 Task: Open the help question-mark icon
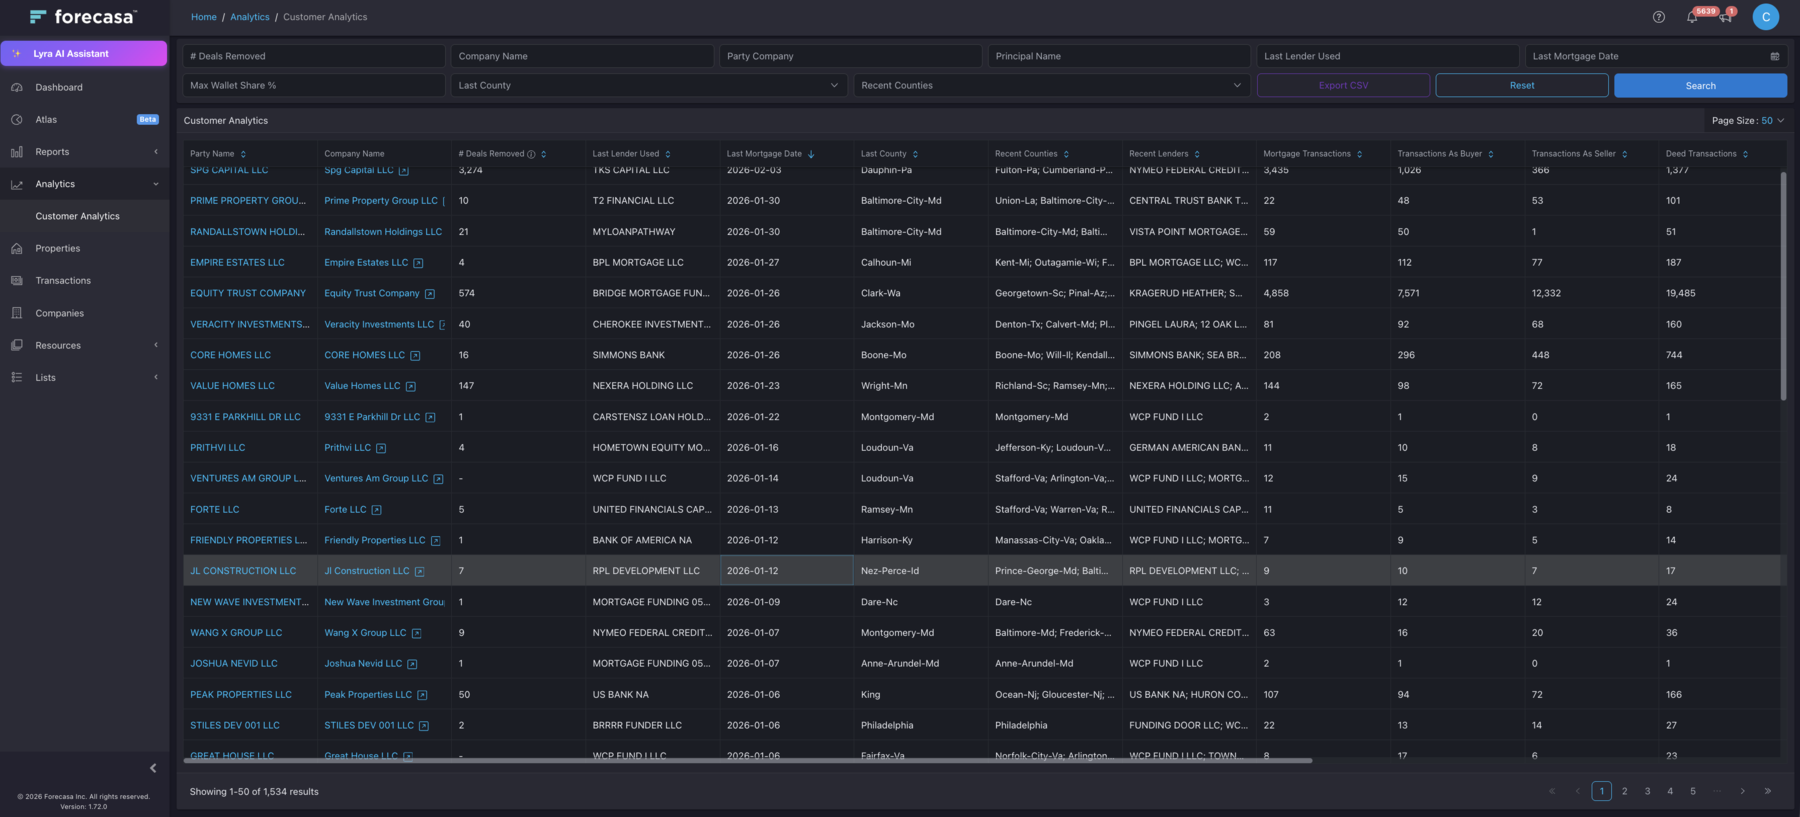tap(1659, 17)
